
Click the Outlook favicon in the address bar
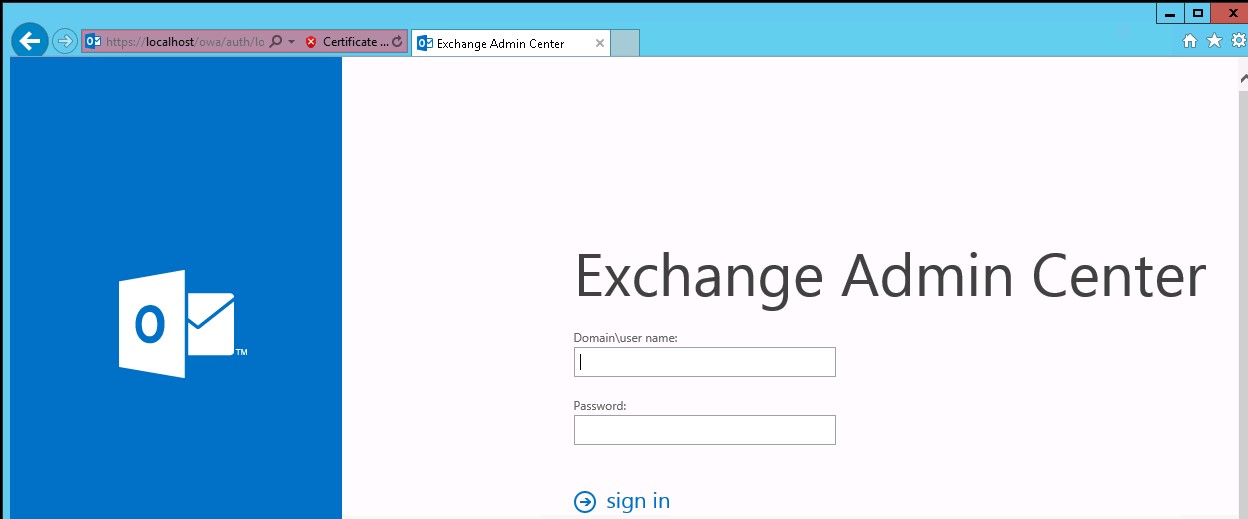(93, 42)
